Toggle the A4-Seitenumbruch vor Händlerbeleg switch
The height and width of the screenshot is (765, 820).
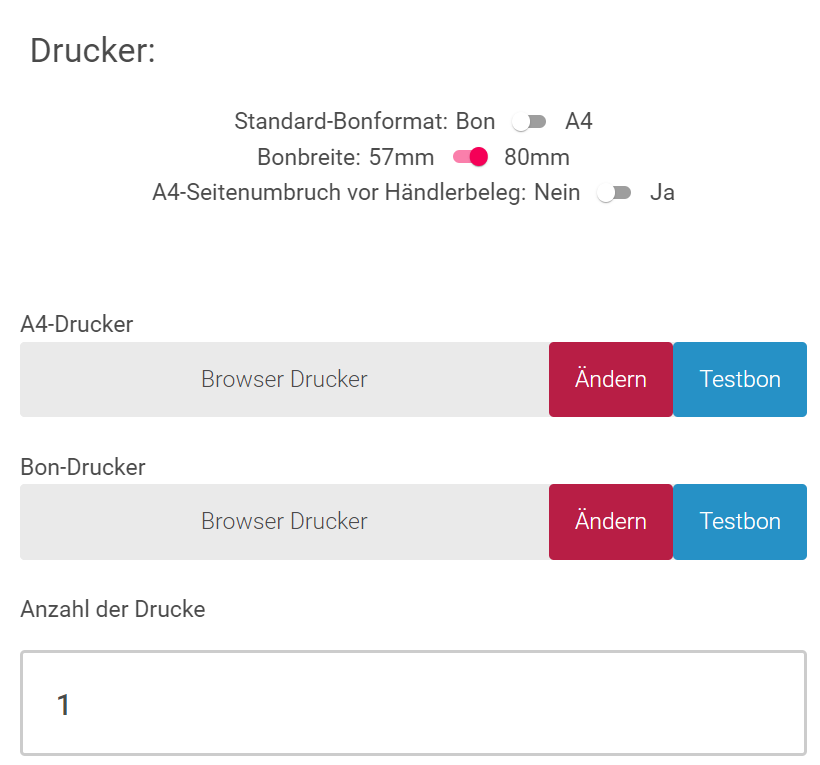[x=614, y=193]
